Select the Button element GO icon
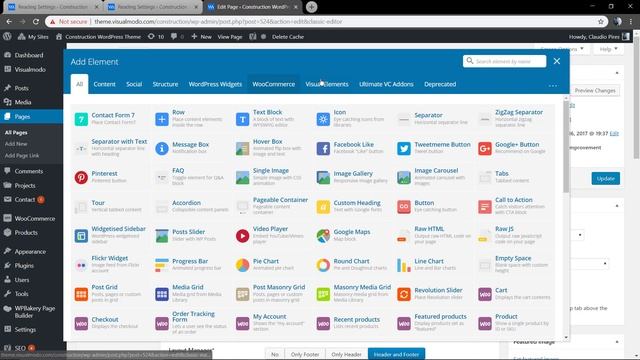The height and width of the screenshot is (360, 640). (404, 207)
